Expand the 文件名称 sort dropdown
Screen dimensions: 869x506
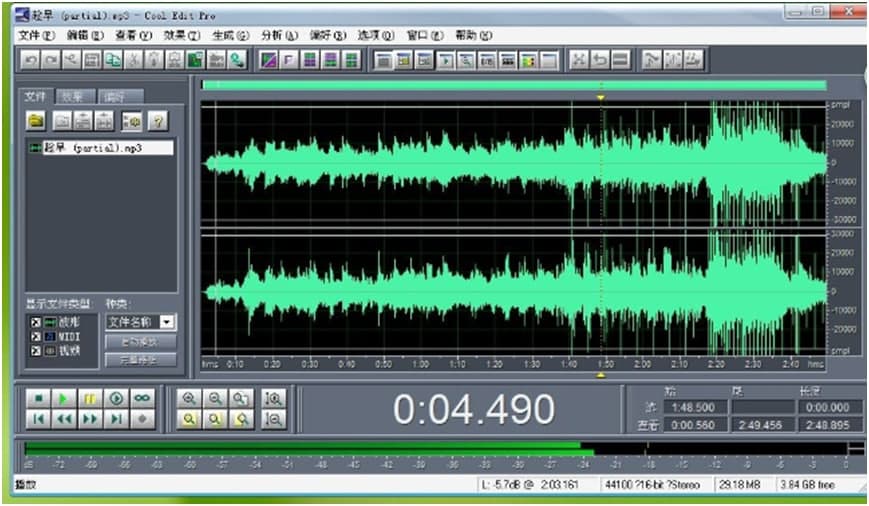pyautogui.click(x=167, y=322)
